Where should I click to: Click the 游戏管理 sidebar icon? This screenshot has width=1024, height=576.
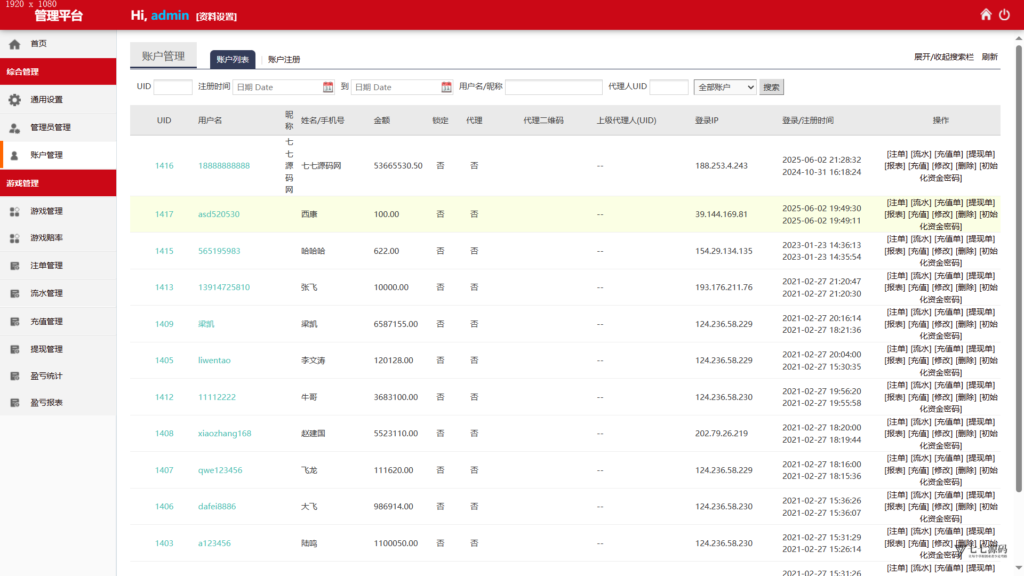[14, 211]
